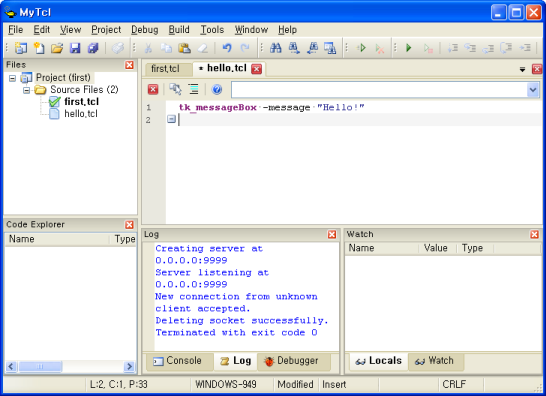Image resolution: width=546 pixels, height=396 pixels.
Task: Click the small green Run icon
Action: (x=361, y=48)
